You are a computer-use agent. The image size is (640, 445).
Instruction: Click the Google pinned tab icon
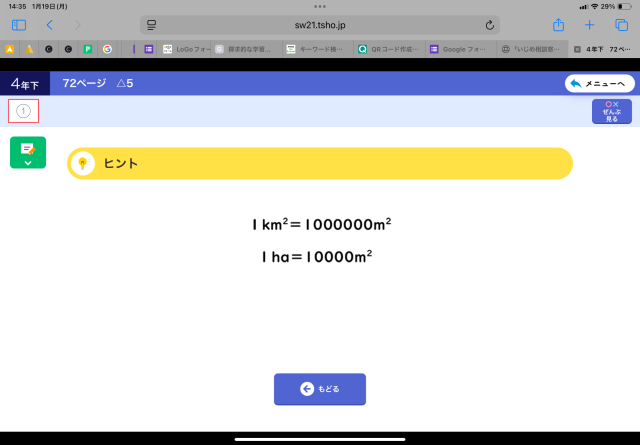[107, 48]
